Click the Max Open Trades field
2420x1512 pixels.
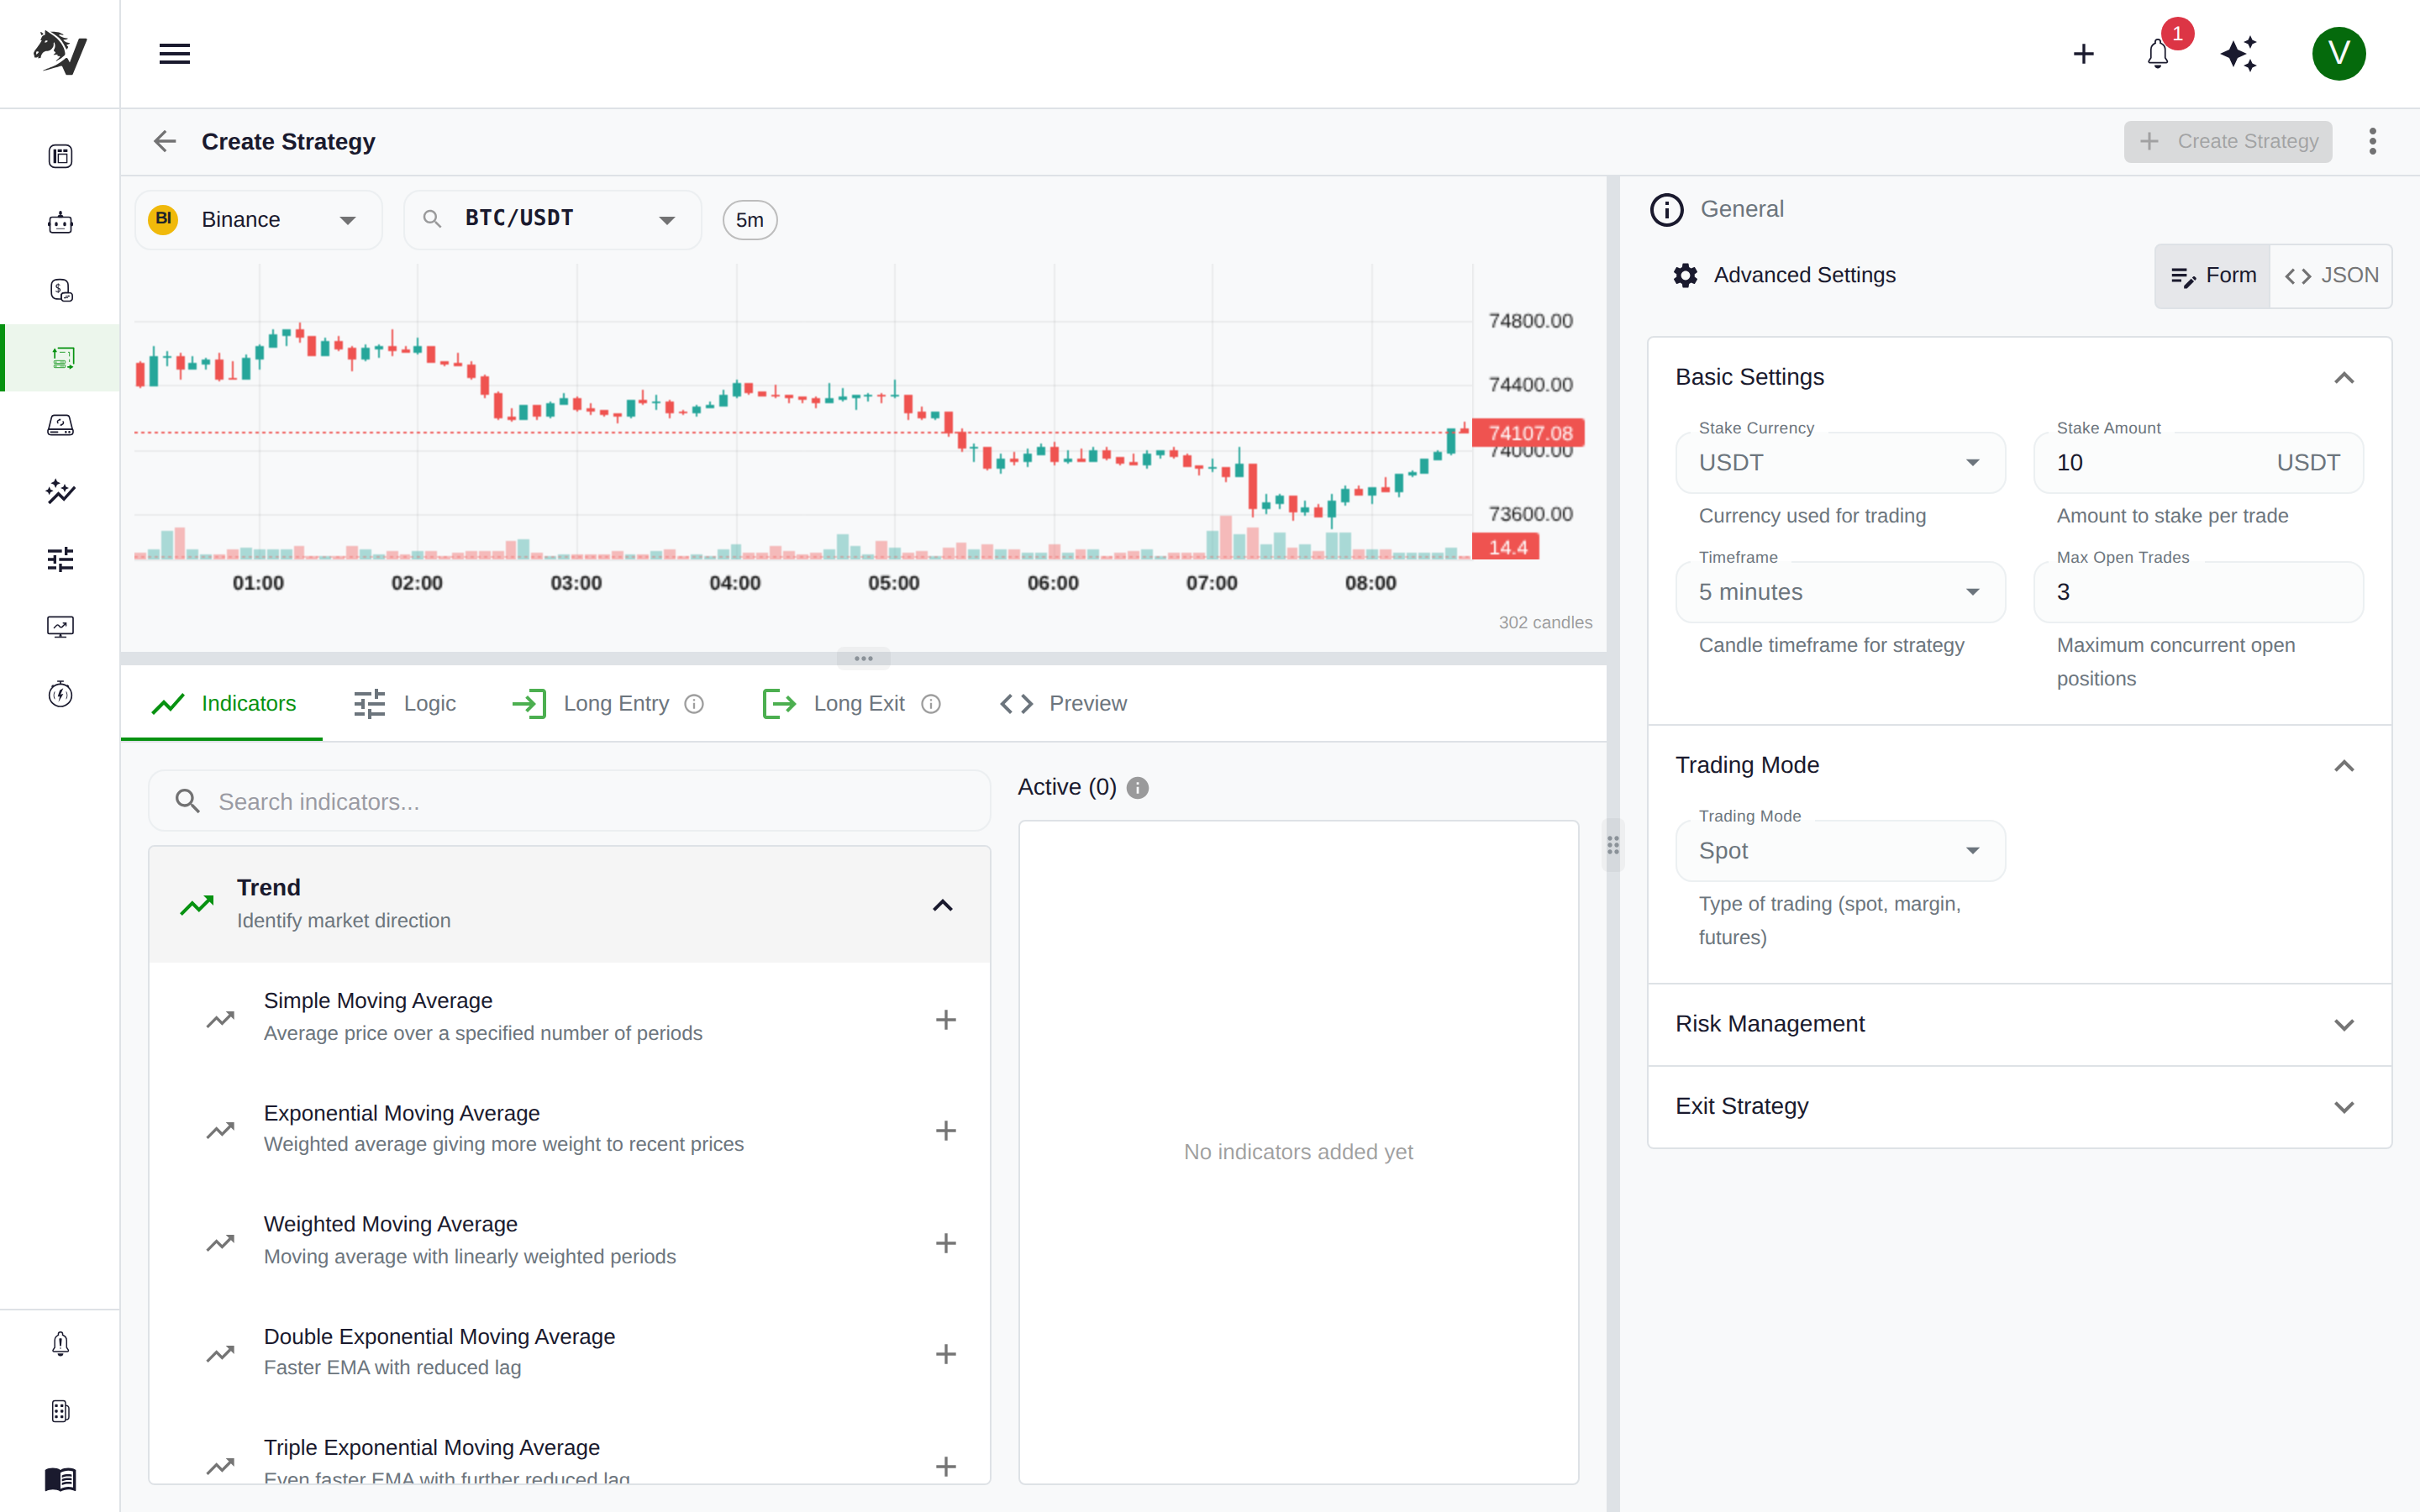(x=2198, y=592)
